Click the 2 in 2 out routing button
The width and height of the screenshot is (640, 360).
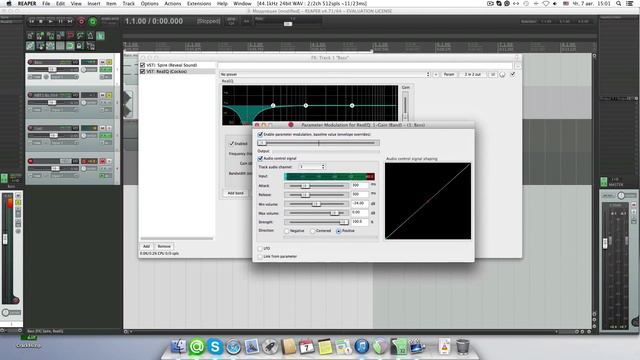tap(473, 74)
